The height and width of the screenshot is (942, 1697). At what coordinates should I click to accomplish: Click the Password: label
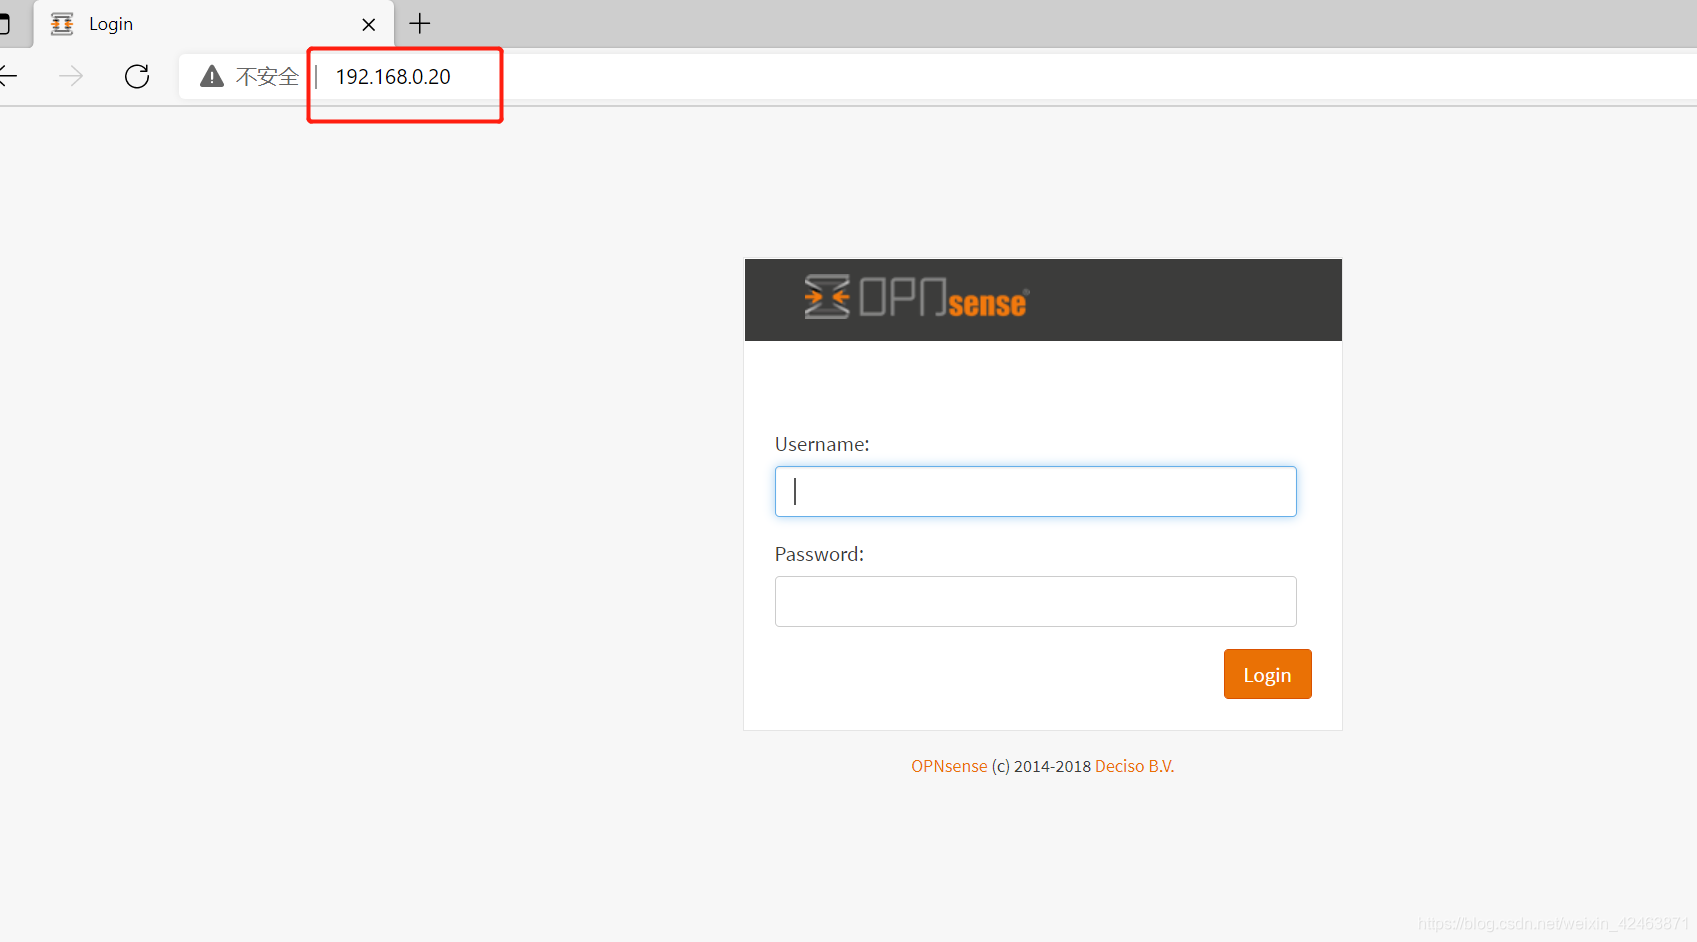pyautogui.click(x=819, y=554)
